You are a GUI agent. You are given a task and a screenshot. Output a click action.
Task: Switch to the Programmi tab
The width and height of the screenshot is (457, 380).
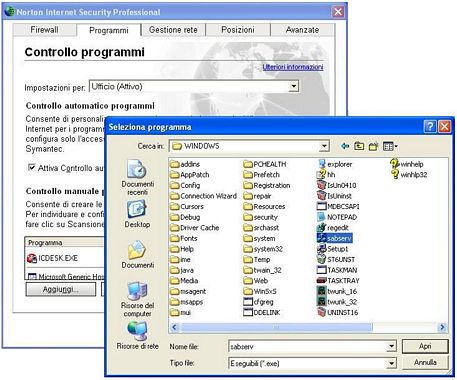coord(109,30)
